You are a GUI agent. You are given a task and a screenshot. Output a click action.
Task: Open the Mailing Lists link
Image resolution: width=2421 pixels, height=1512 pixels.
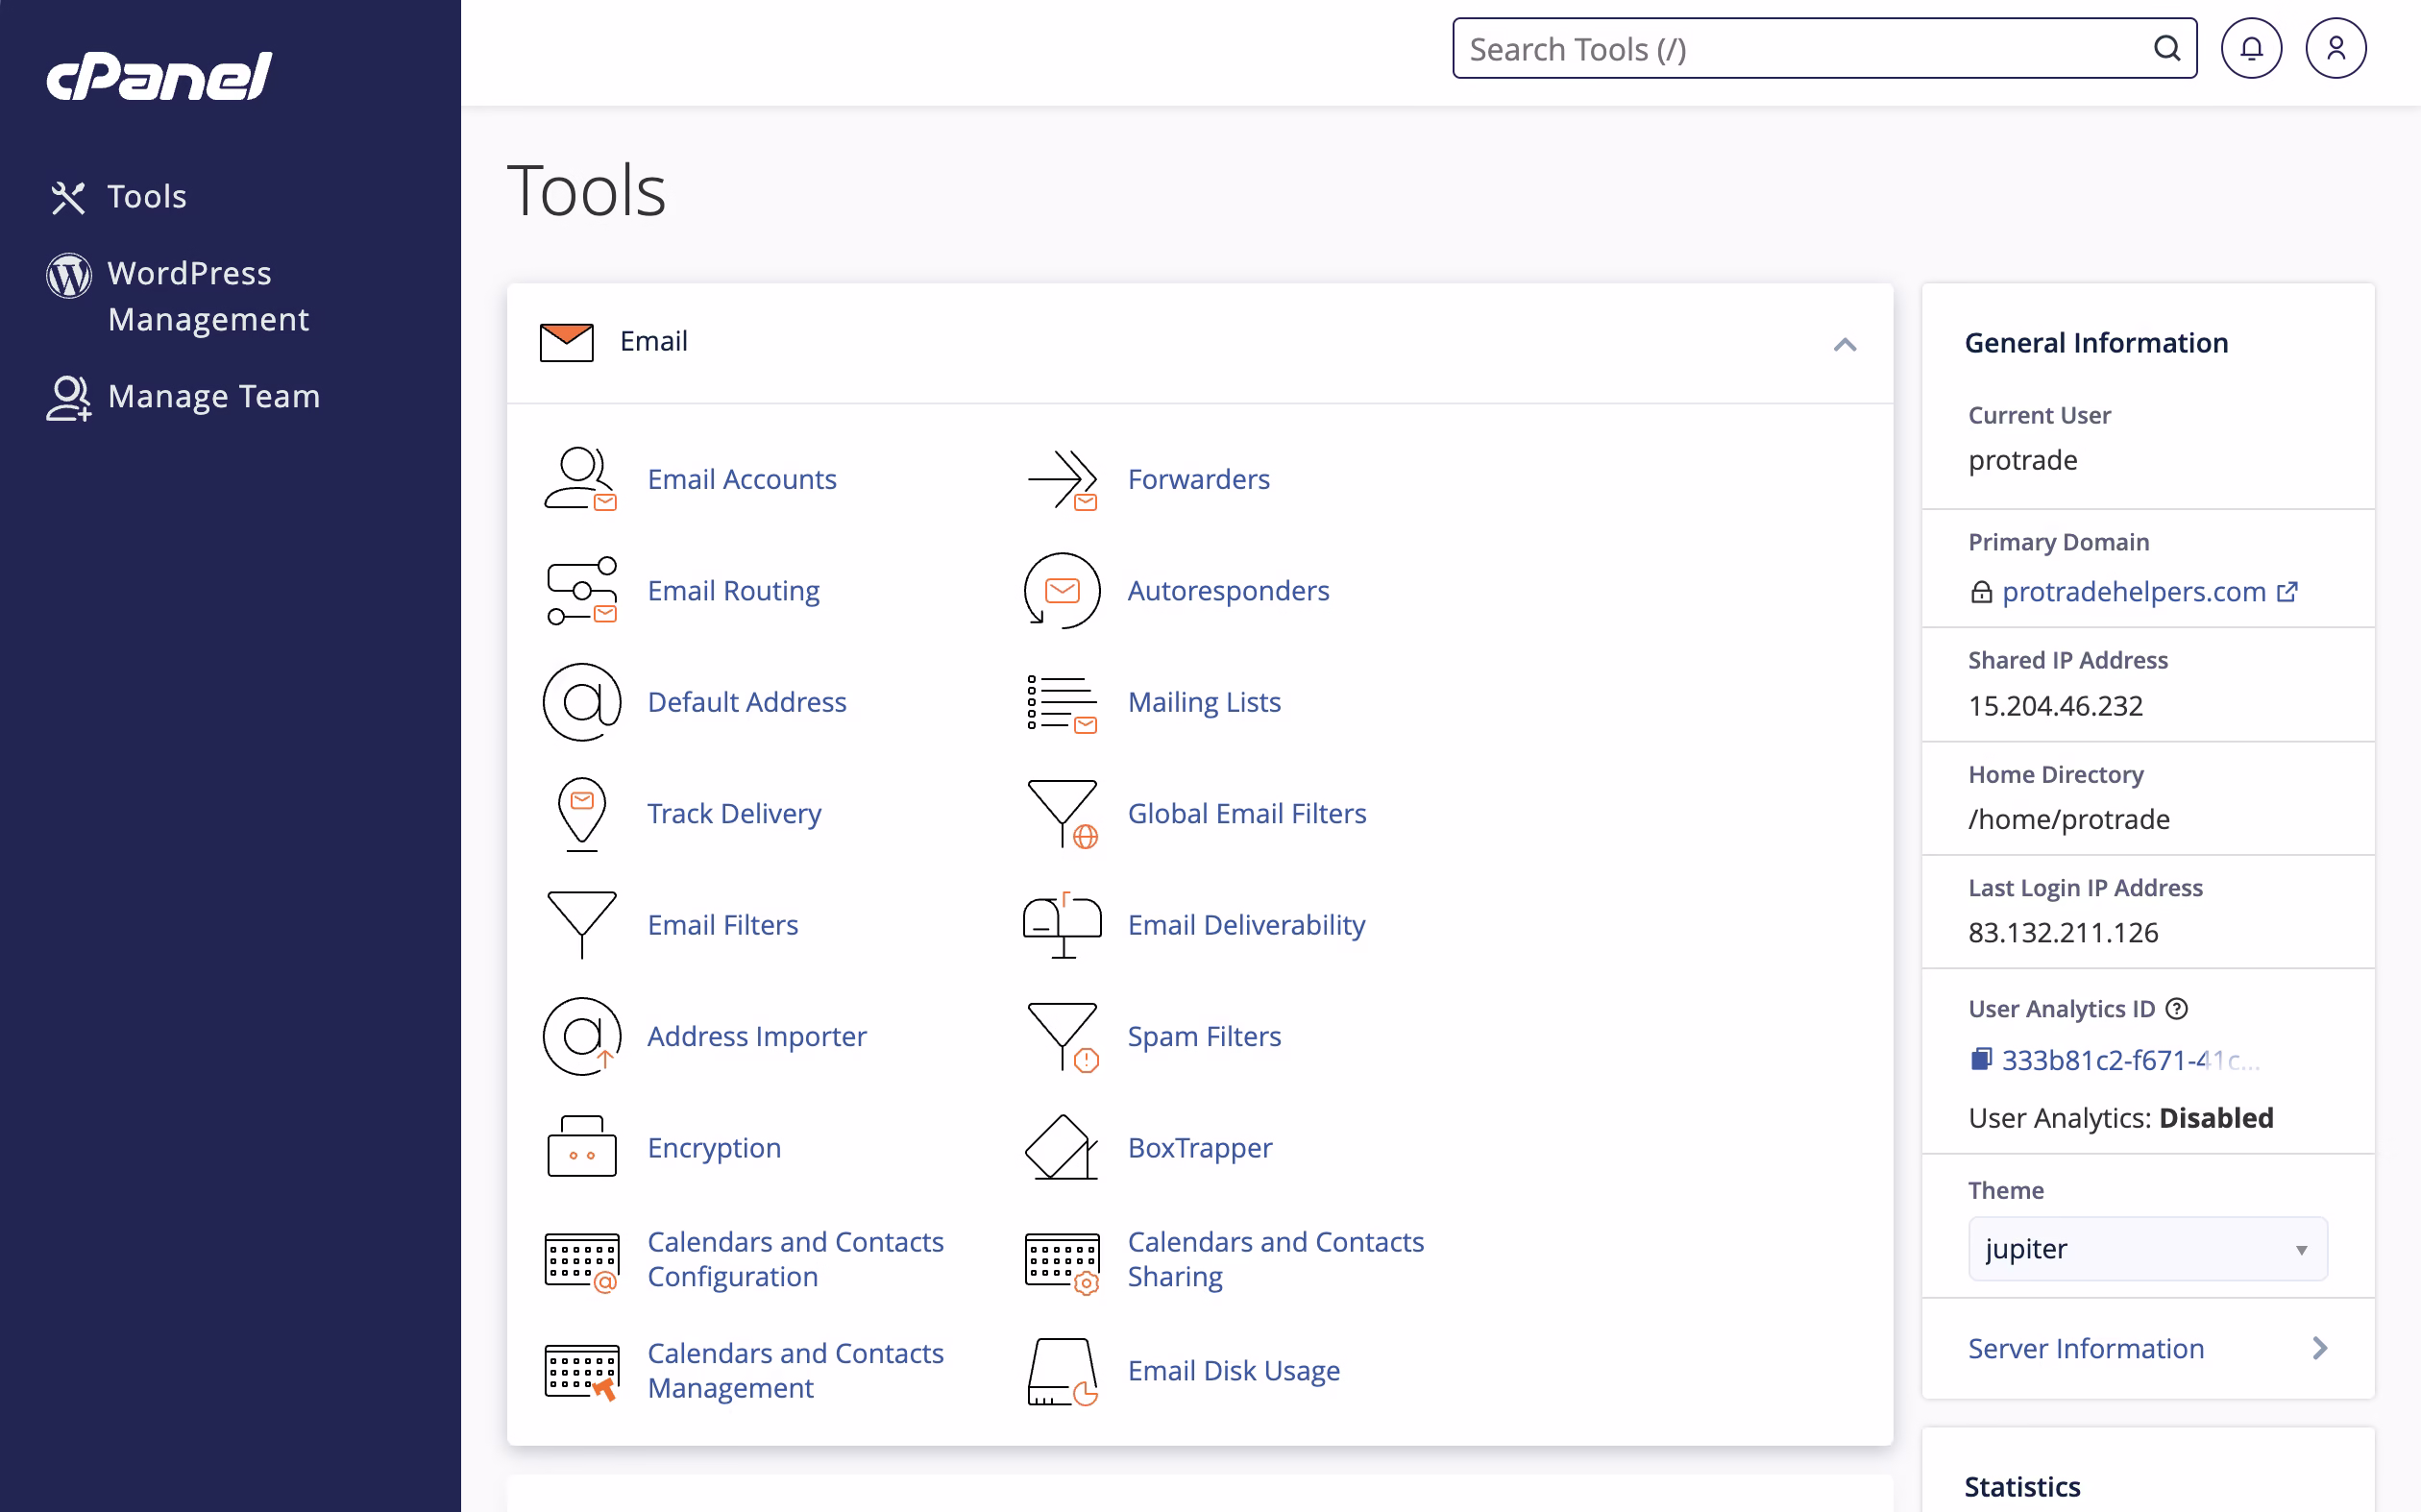pos(1205,702)
